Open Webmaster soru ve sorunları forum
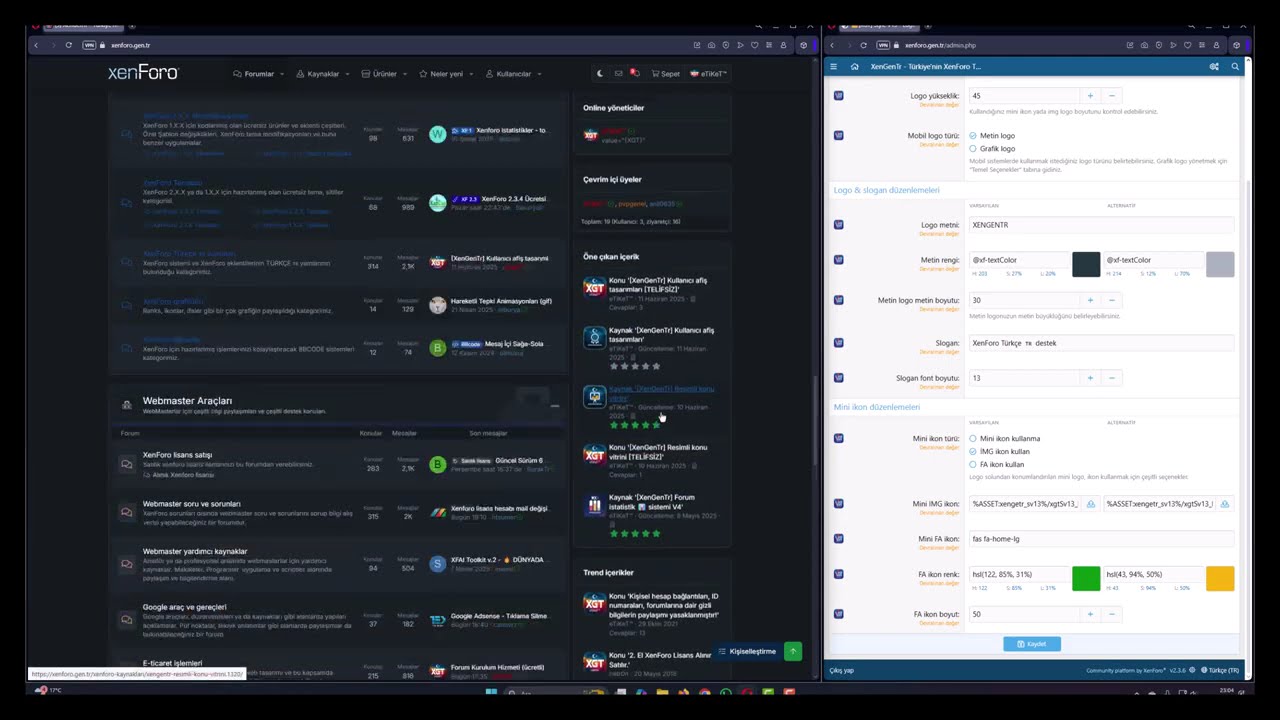 (191, 504)
